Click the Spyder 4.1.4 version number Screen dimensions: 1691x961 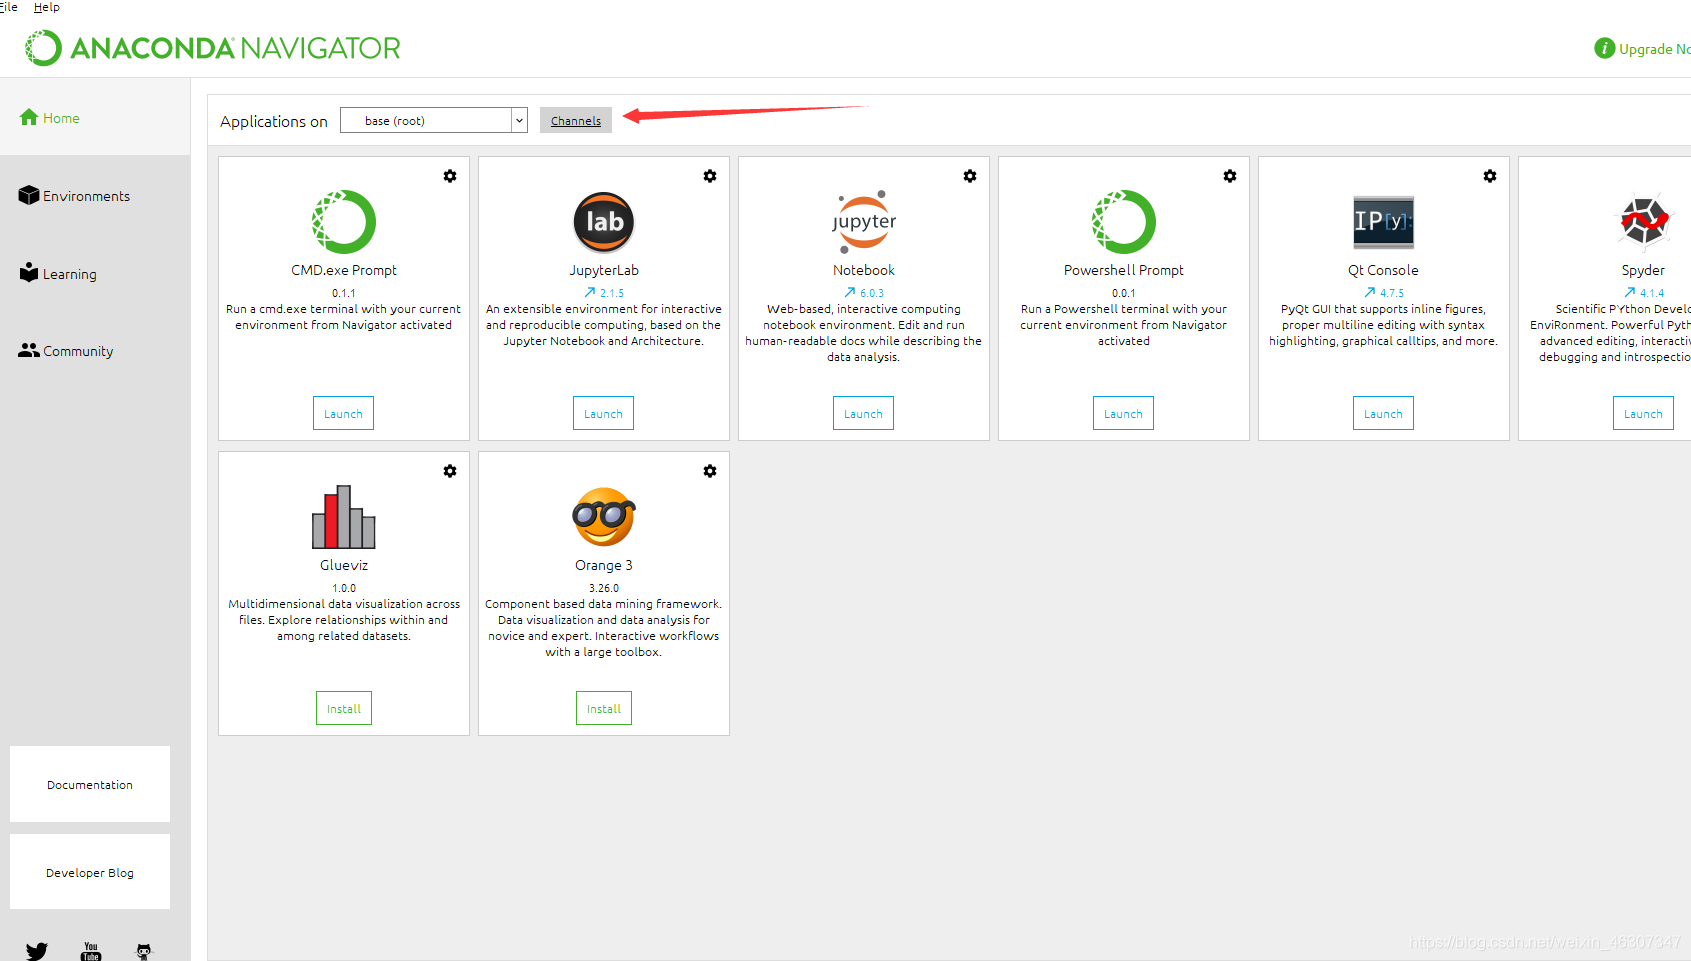pos(1652,293)
